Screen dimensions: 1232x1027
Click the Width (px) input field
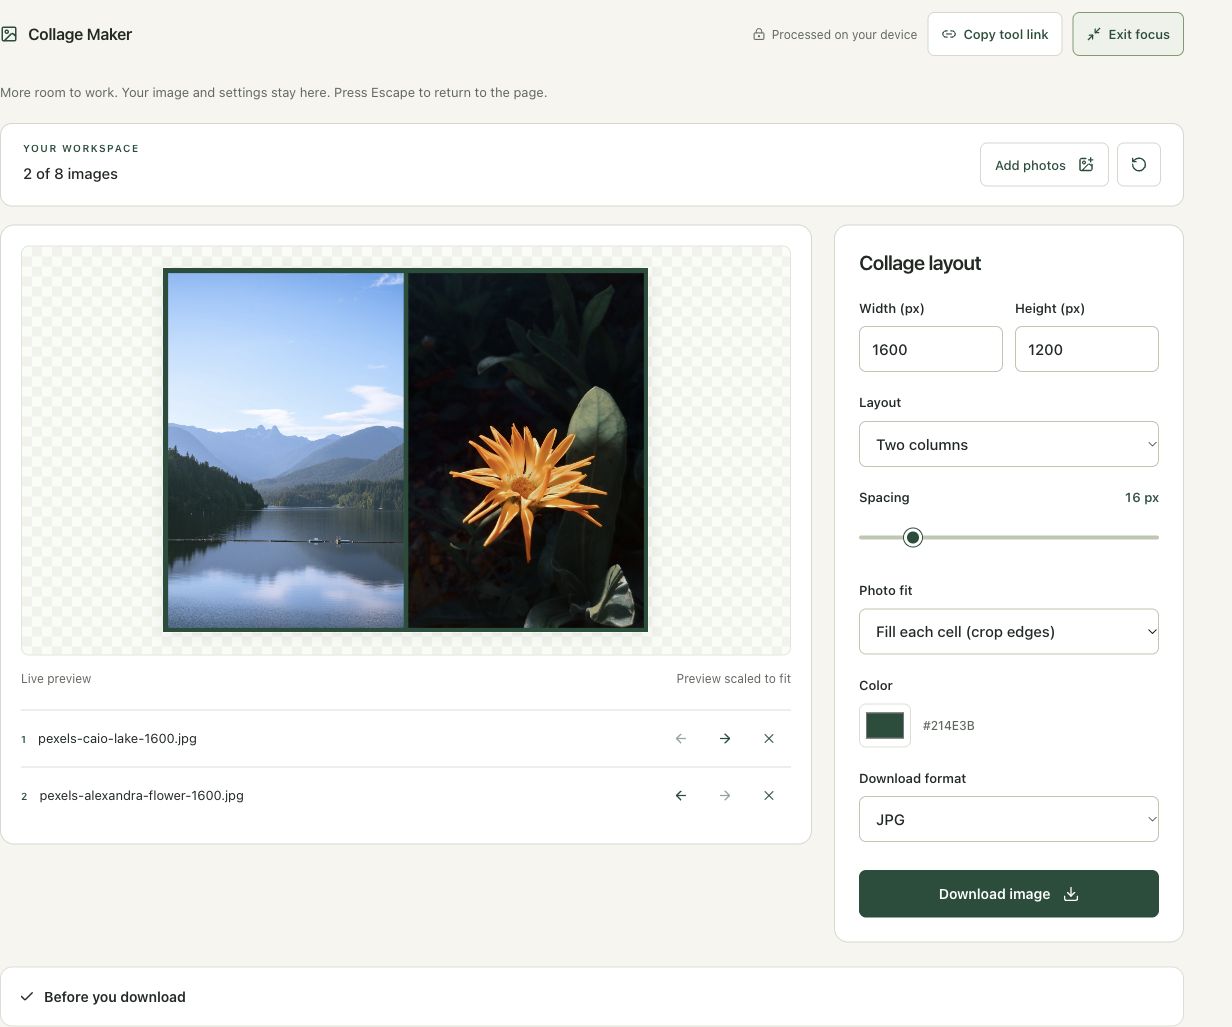[x=931, y=349]
